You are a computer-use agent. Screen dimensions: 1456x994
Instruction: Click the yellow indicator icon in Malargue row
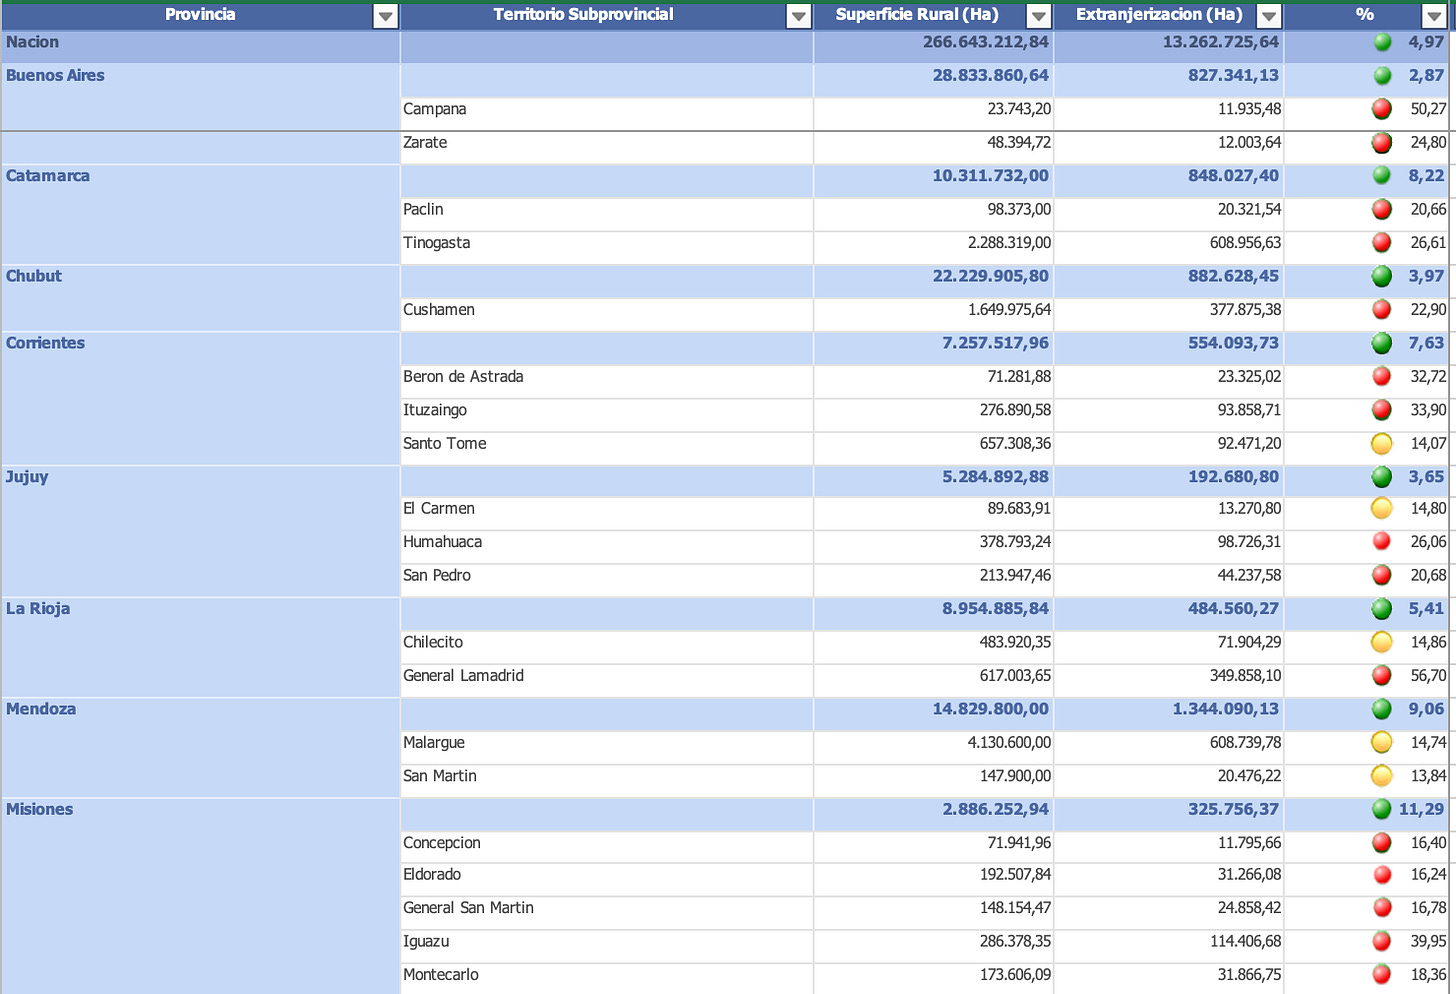pyautogui.click(x=1382, y=742)
